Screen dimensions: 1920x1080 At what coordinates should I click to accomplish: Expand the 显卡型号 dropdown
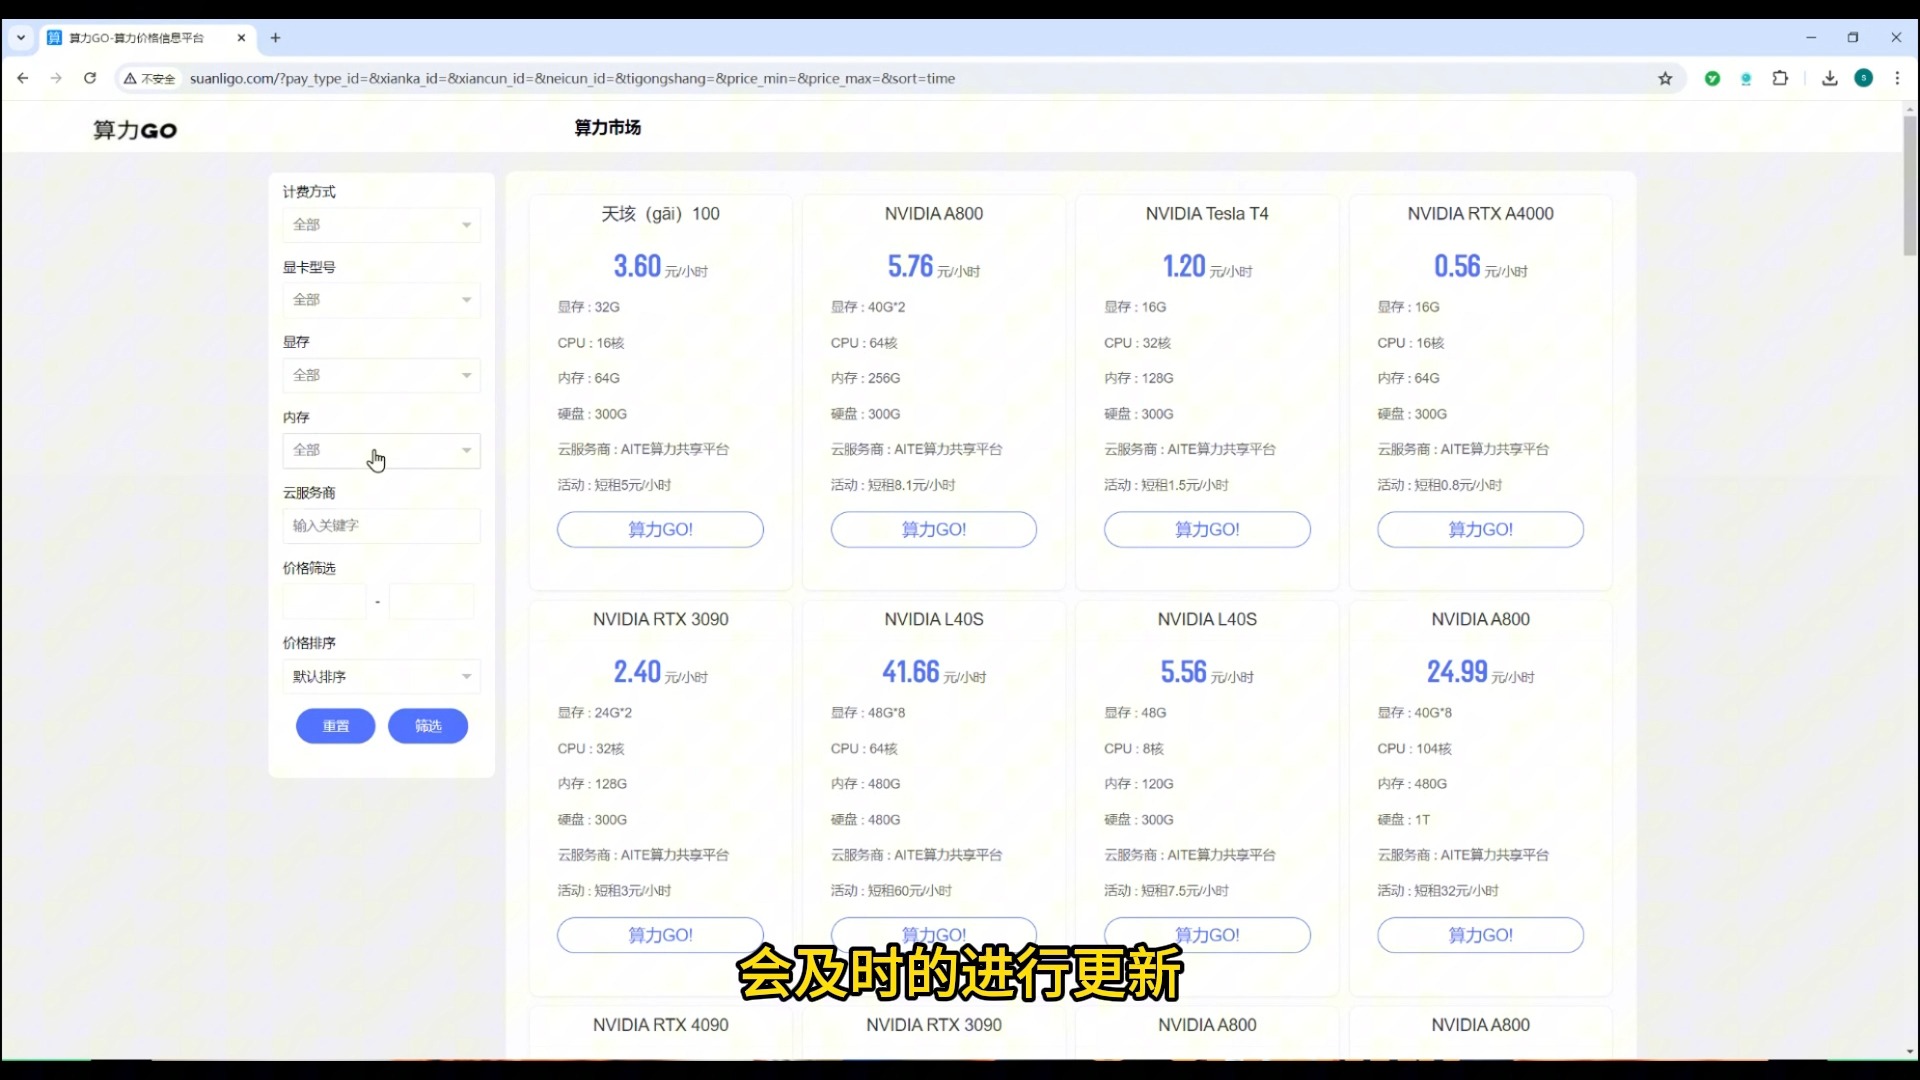[x=381, y=300]
